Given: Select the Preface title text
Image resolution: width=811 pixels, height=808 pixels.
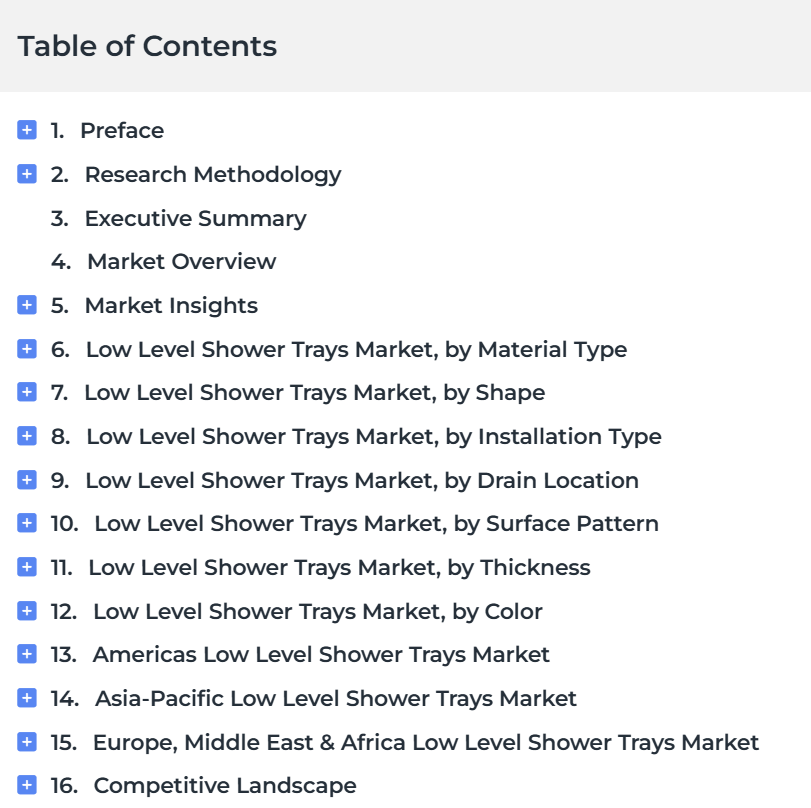Looking at the screenshot, I should tap(122, 130).
